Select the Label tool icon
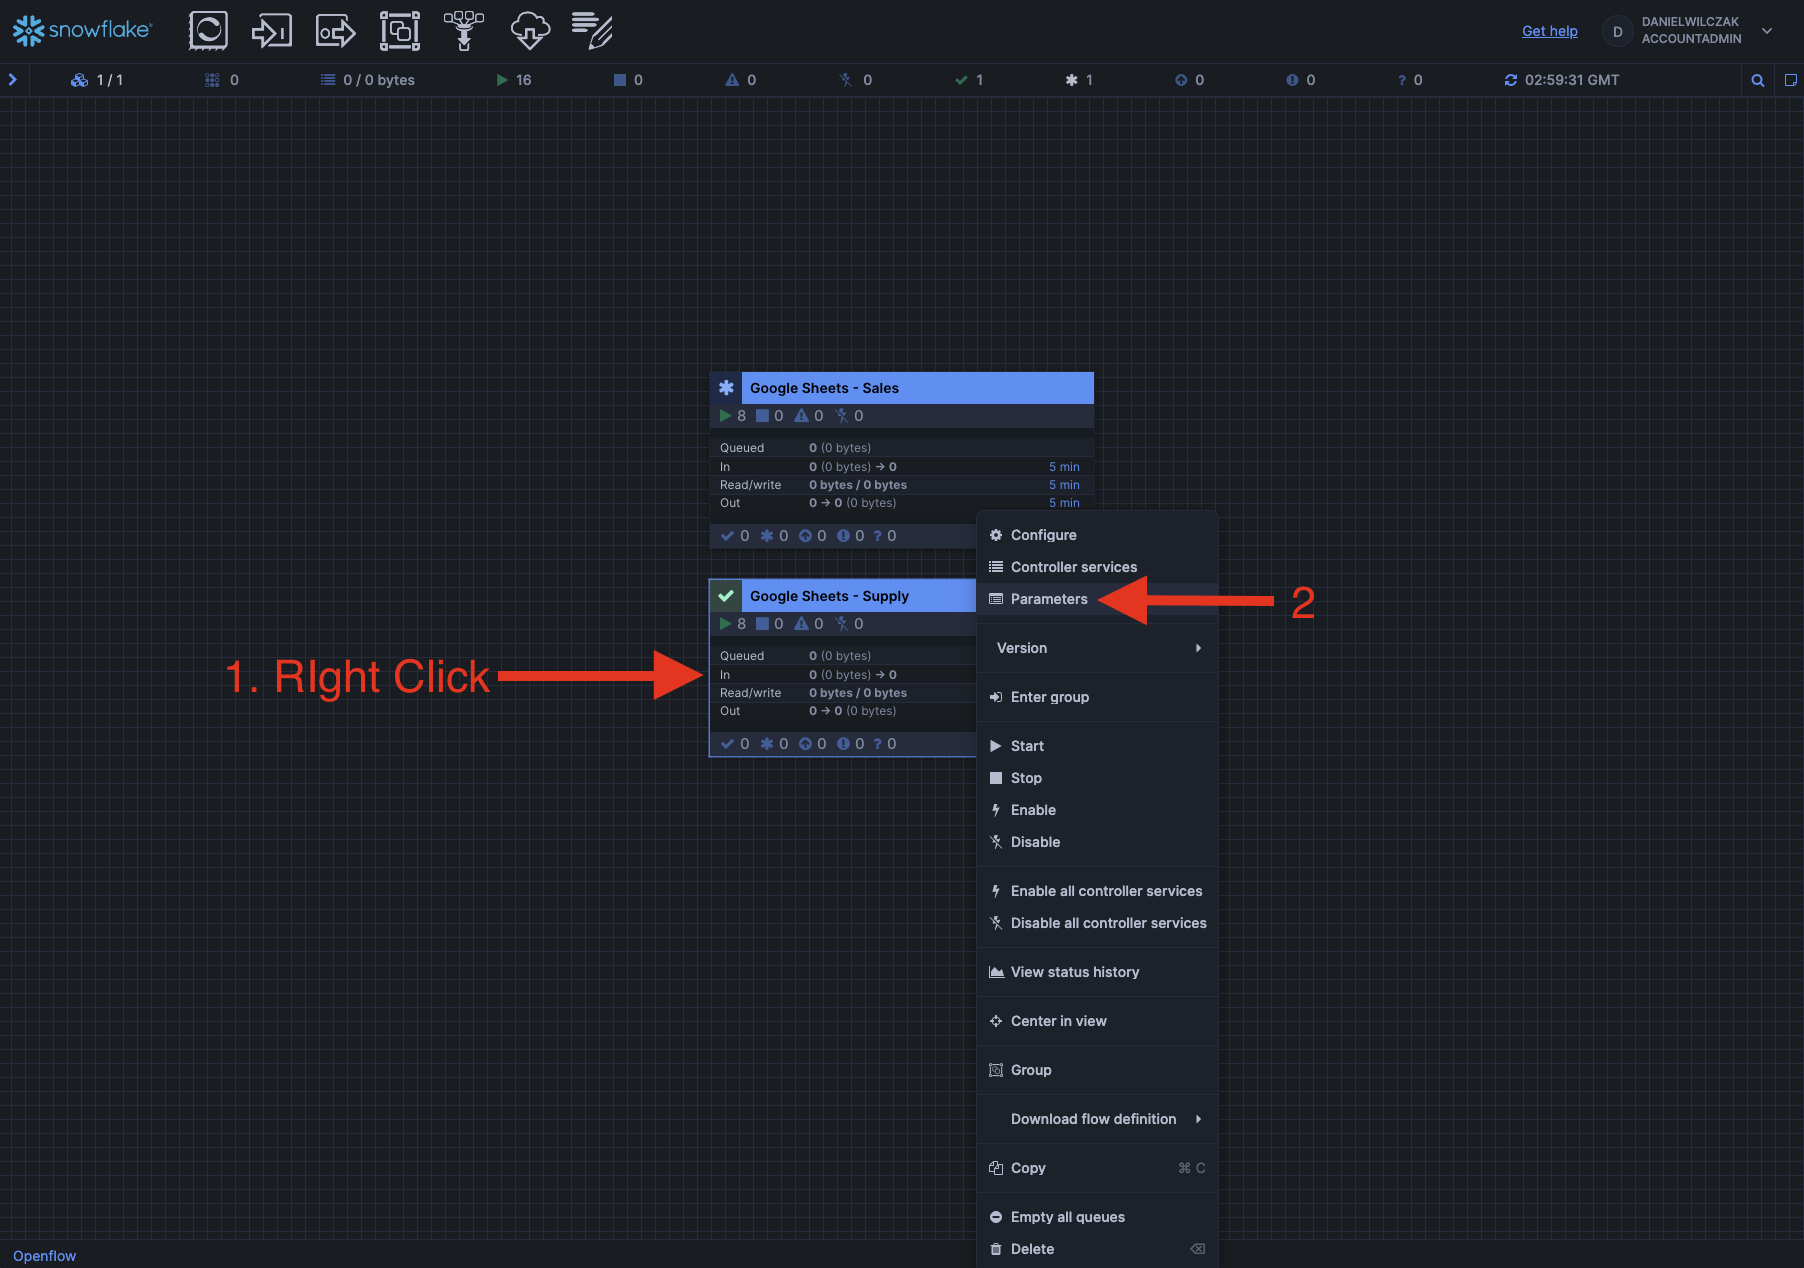Viewport: 1804px width, 1268px height. [592, 31]
